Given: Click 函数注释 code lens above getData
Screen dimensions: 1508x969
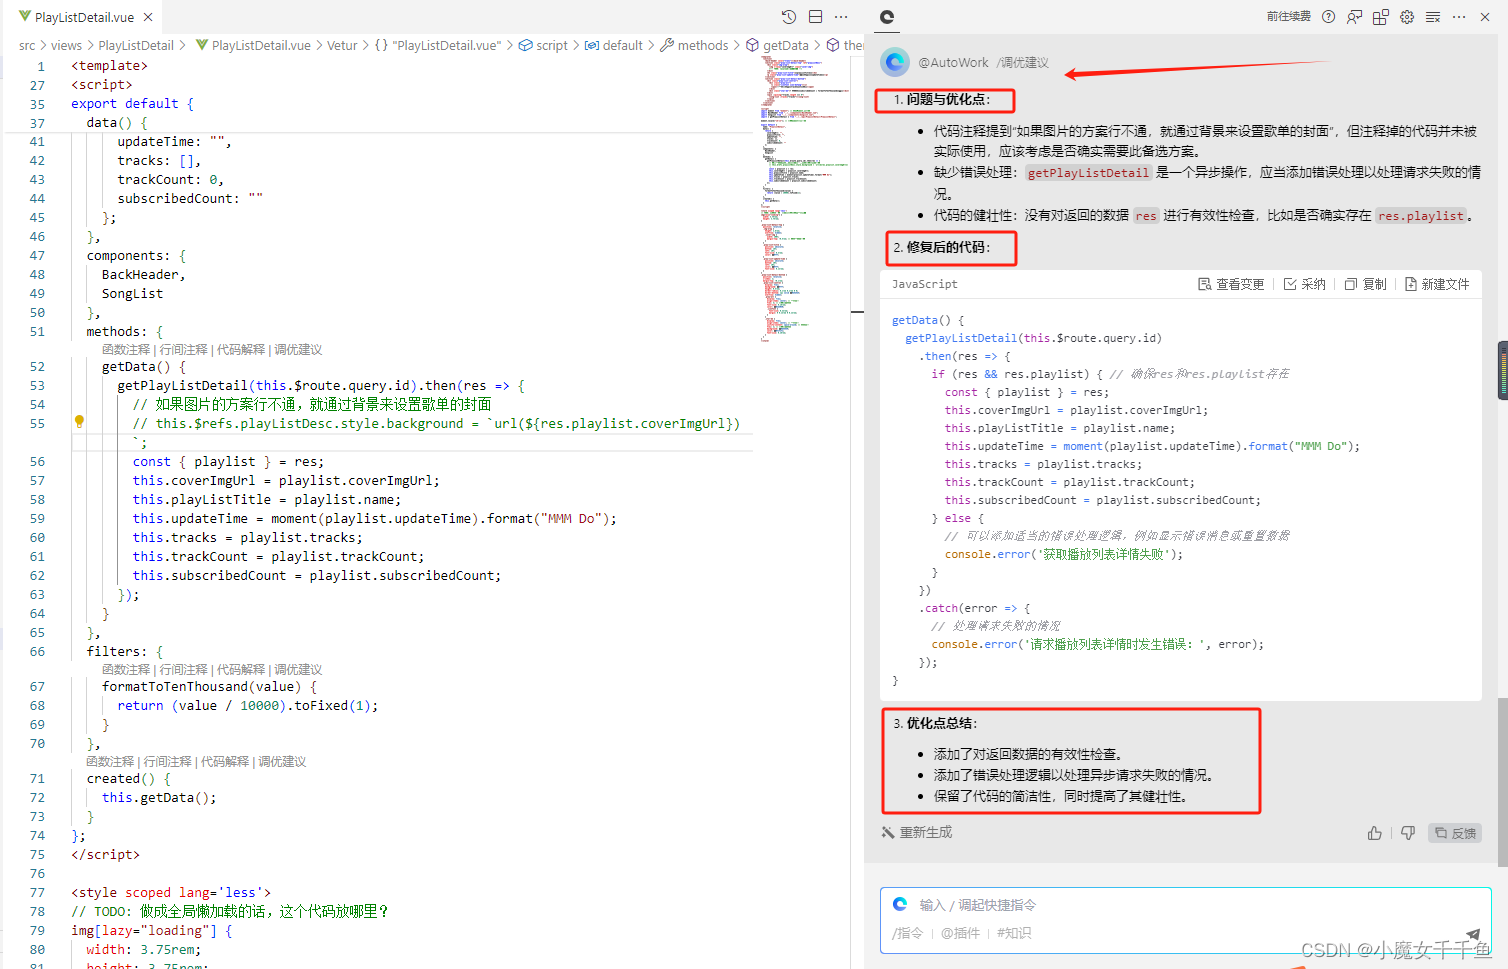Looking at the screenshot, I should [x=126, y=350].
